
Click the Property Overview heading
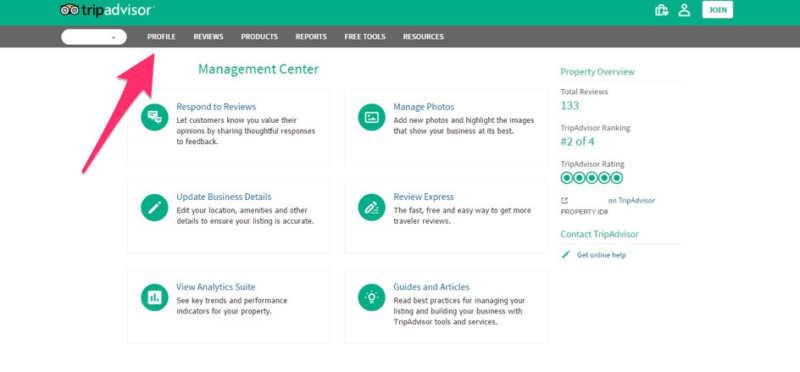(x=597, y=72)
